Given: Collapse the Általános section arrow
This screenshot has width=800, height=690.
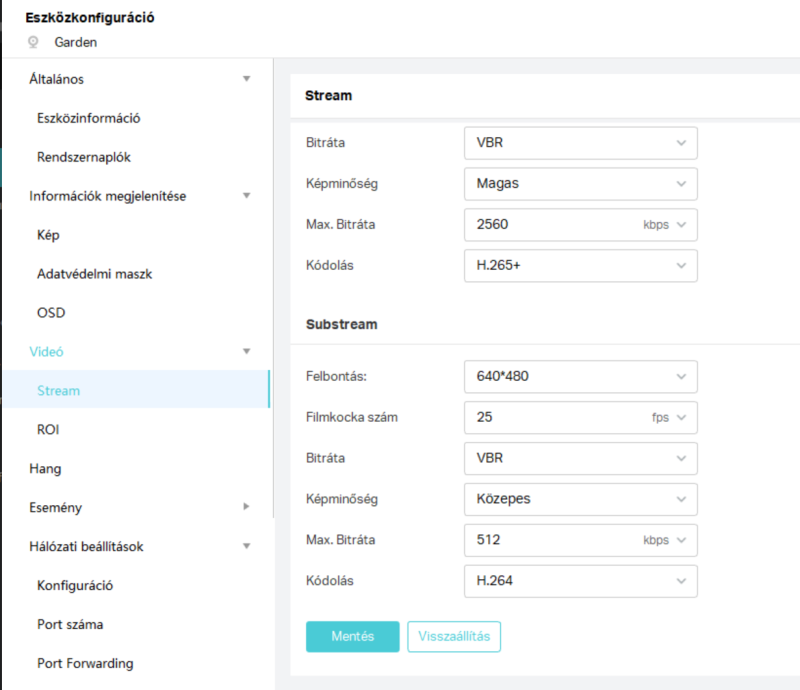Looking at the screenshot, I should click(x=246, y=79).
